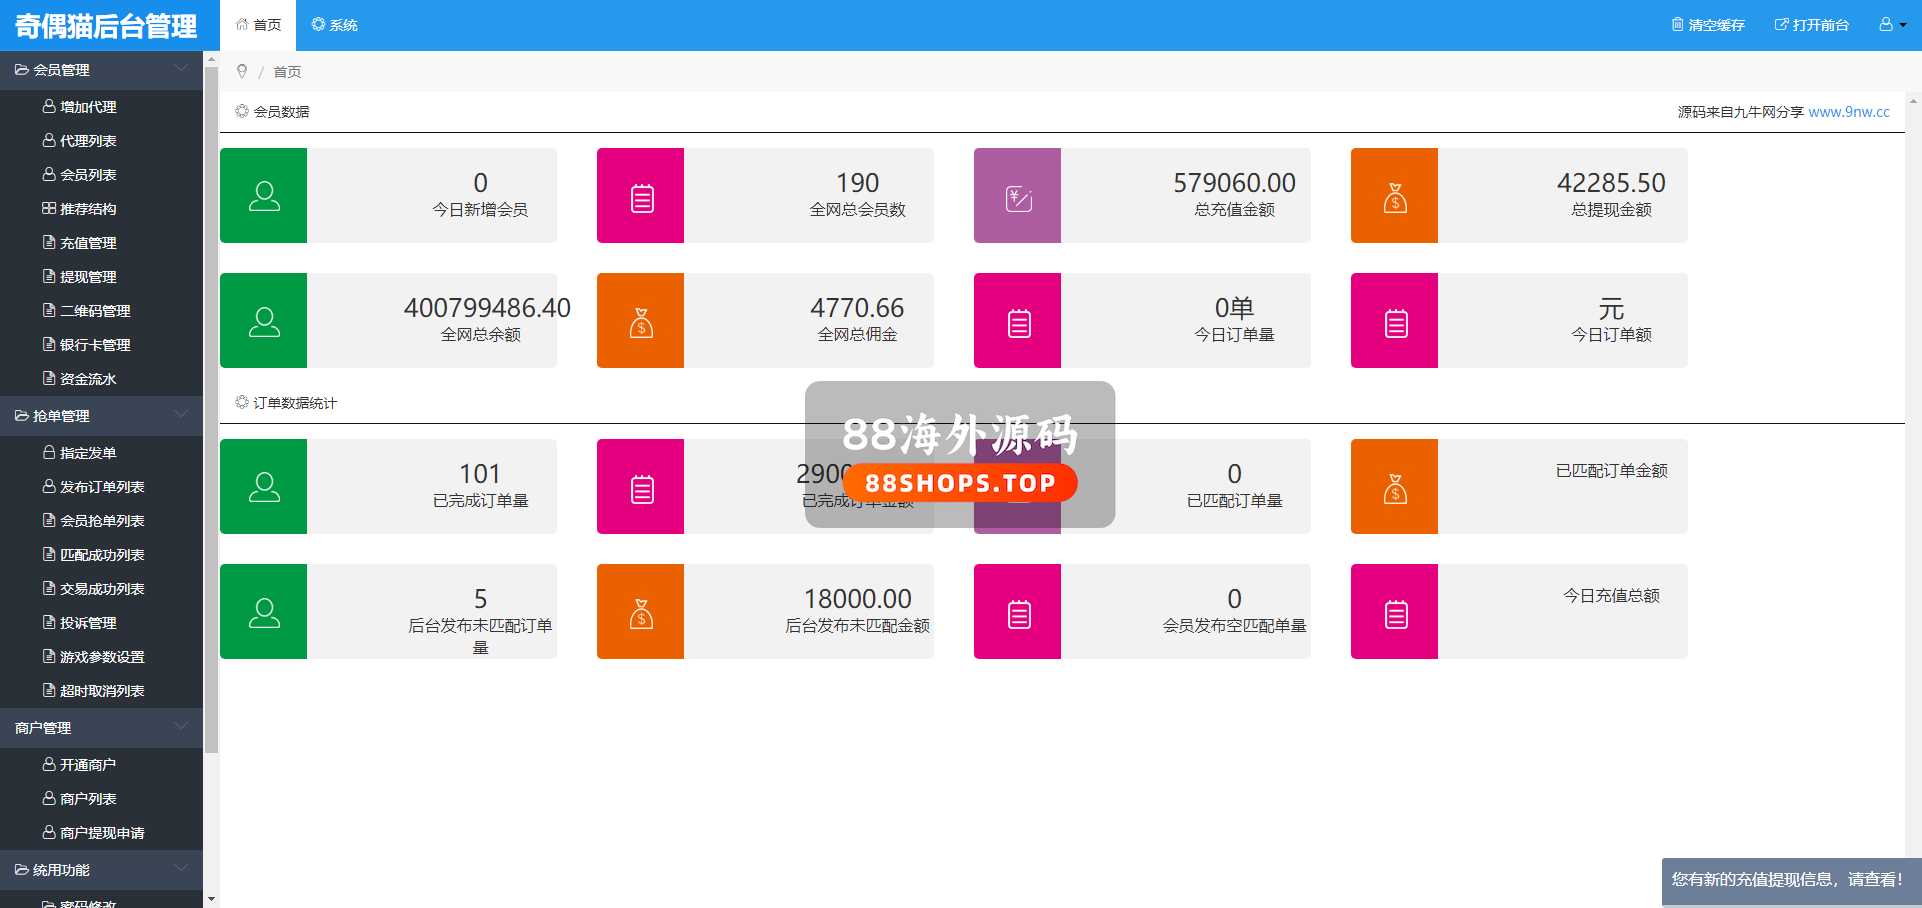Viewport: 1922px width, 908px height.
Task: Click the pink icon for 全网总会员数
Action: [640, 196]
